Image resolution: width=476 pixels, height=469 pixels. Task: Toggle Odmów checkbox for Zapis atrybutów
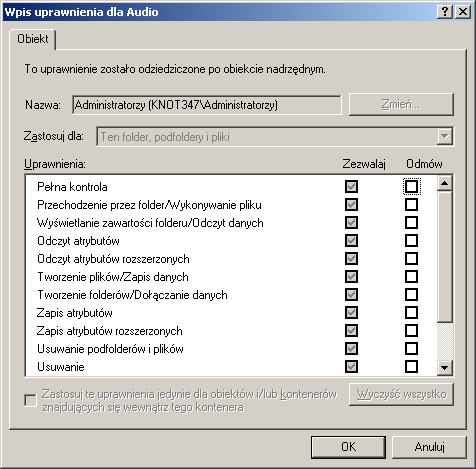point(411,312)
